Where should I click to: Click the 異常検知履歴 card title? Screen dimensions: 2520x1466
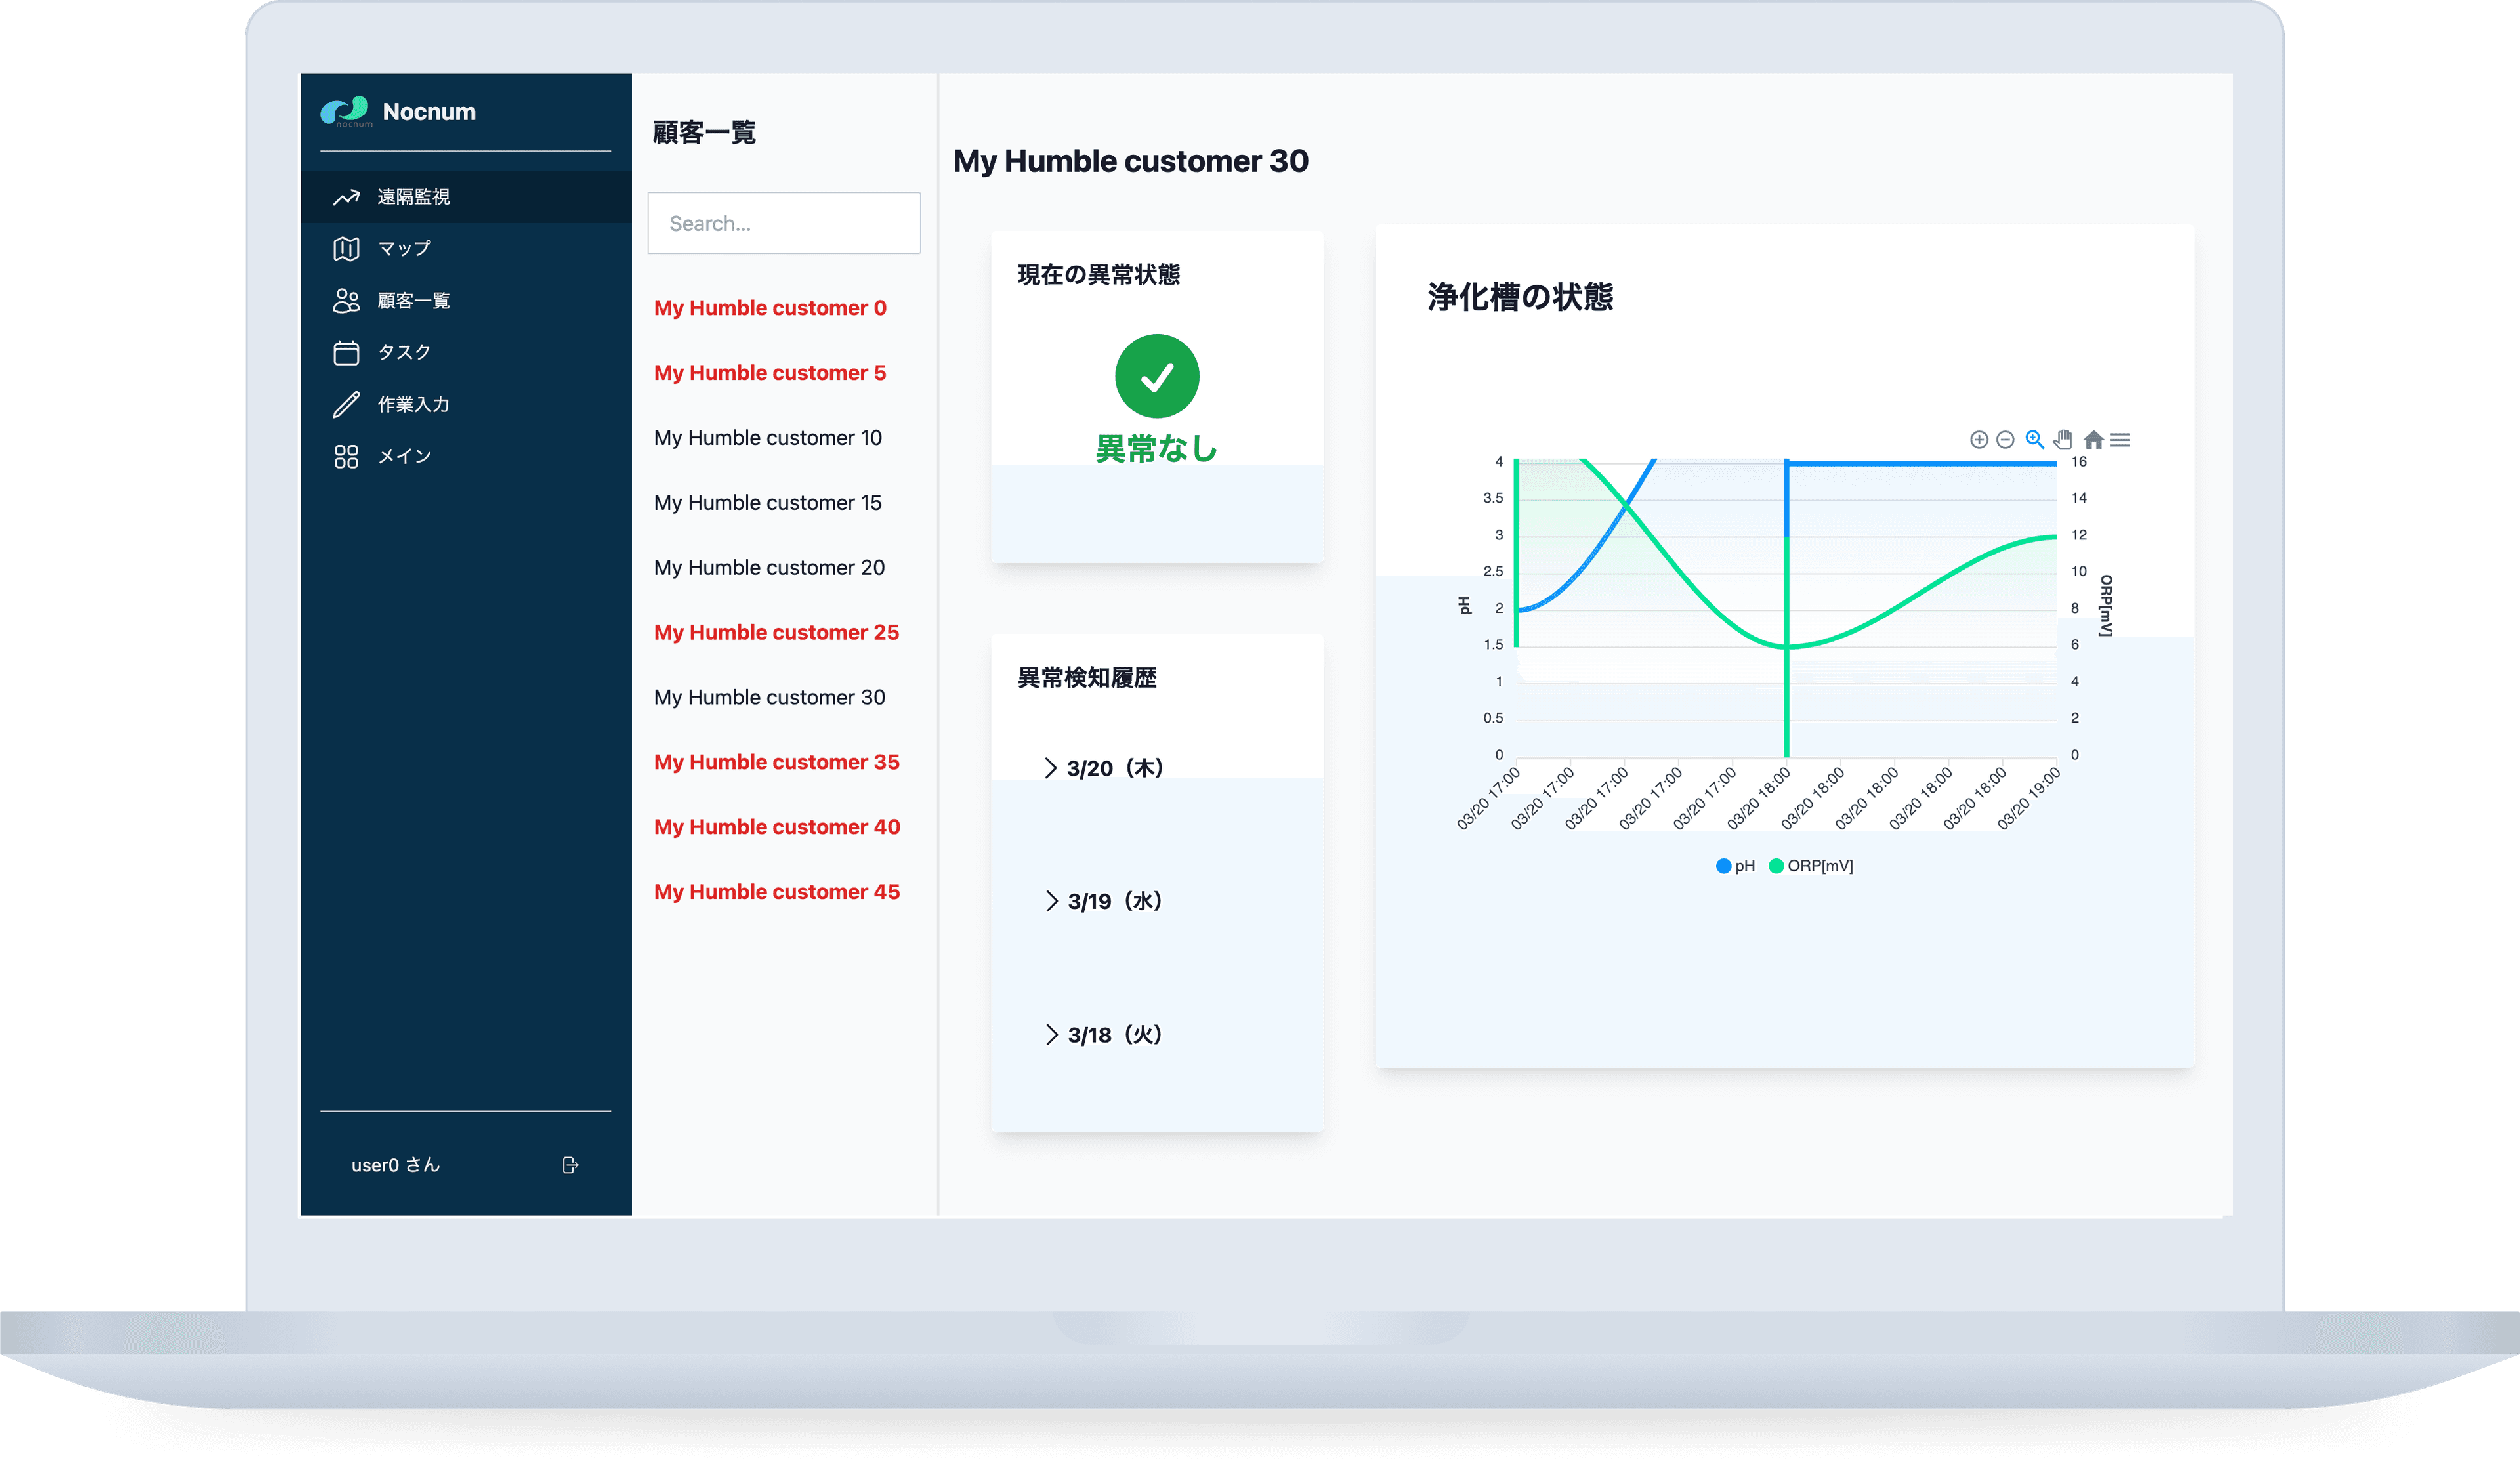[1087, 678]
